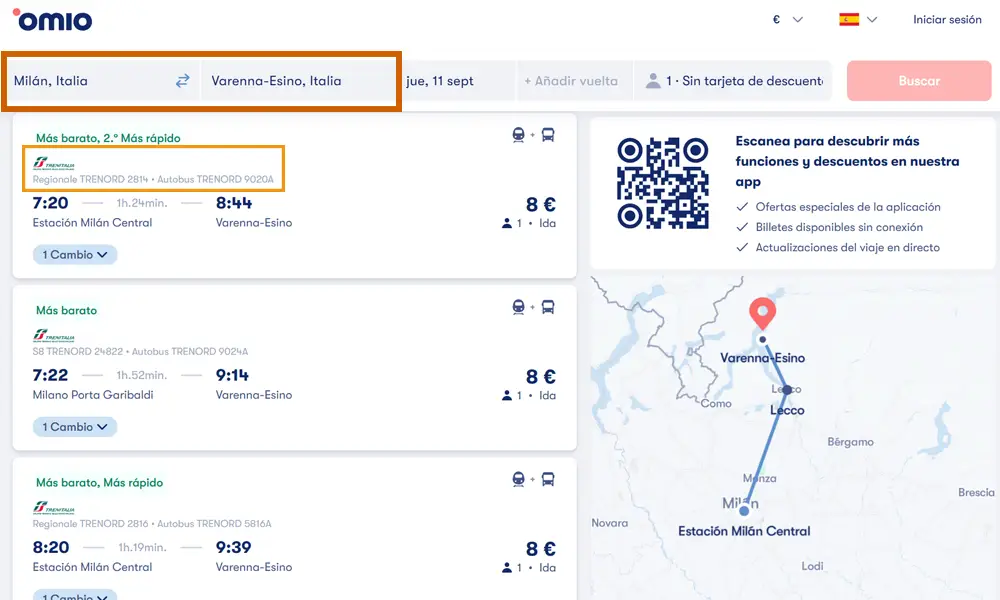Click 'Regionale TRENORD 2816' service text
1000x600 pixels.
[x=90, y=524]
